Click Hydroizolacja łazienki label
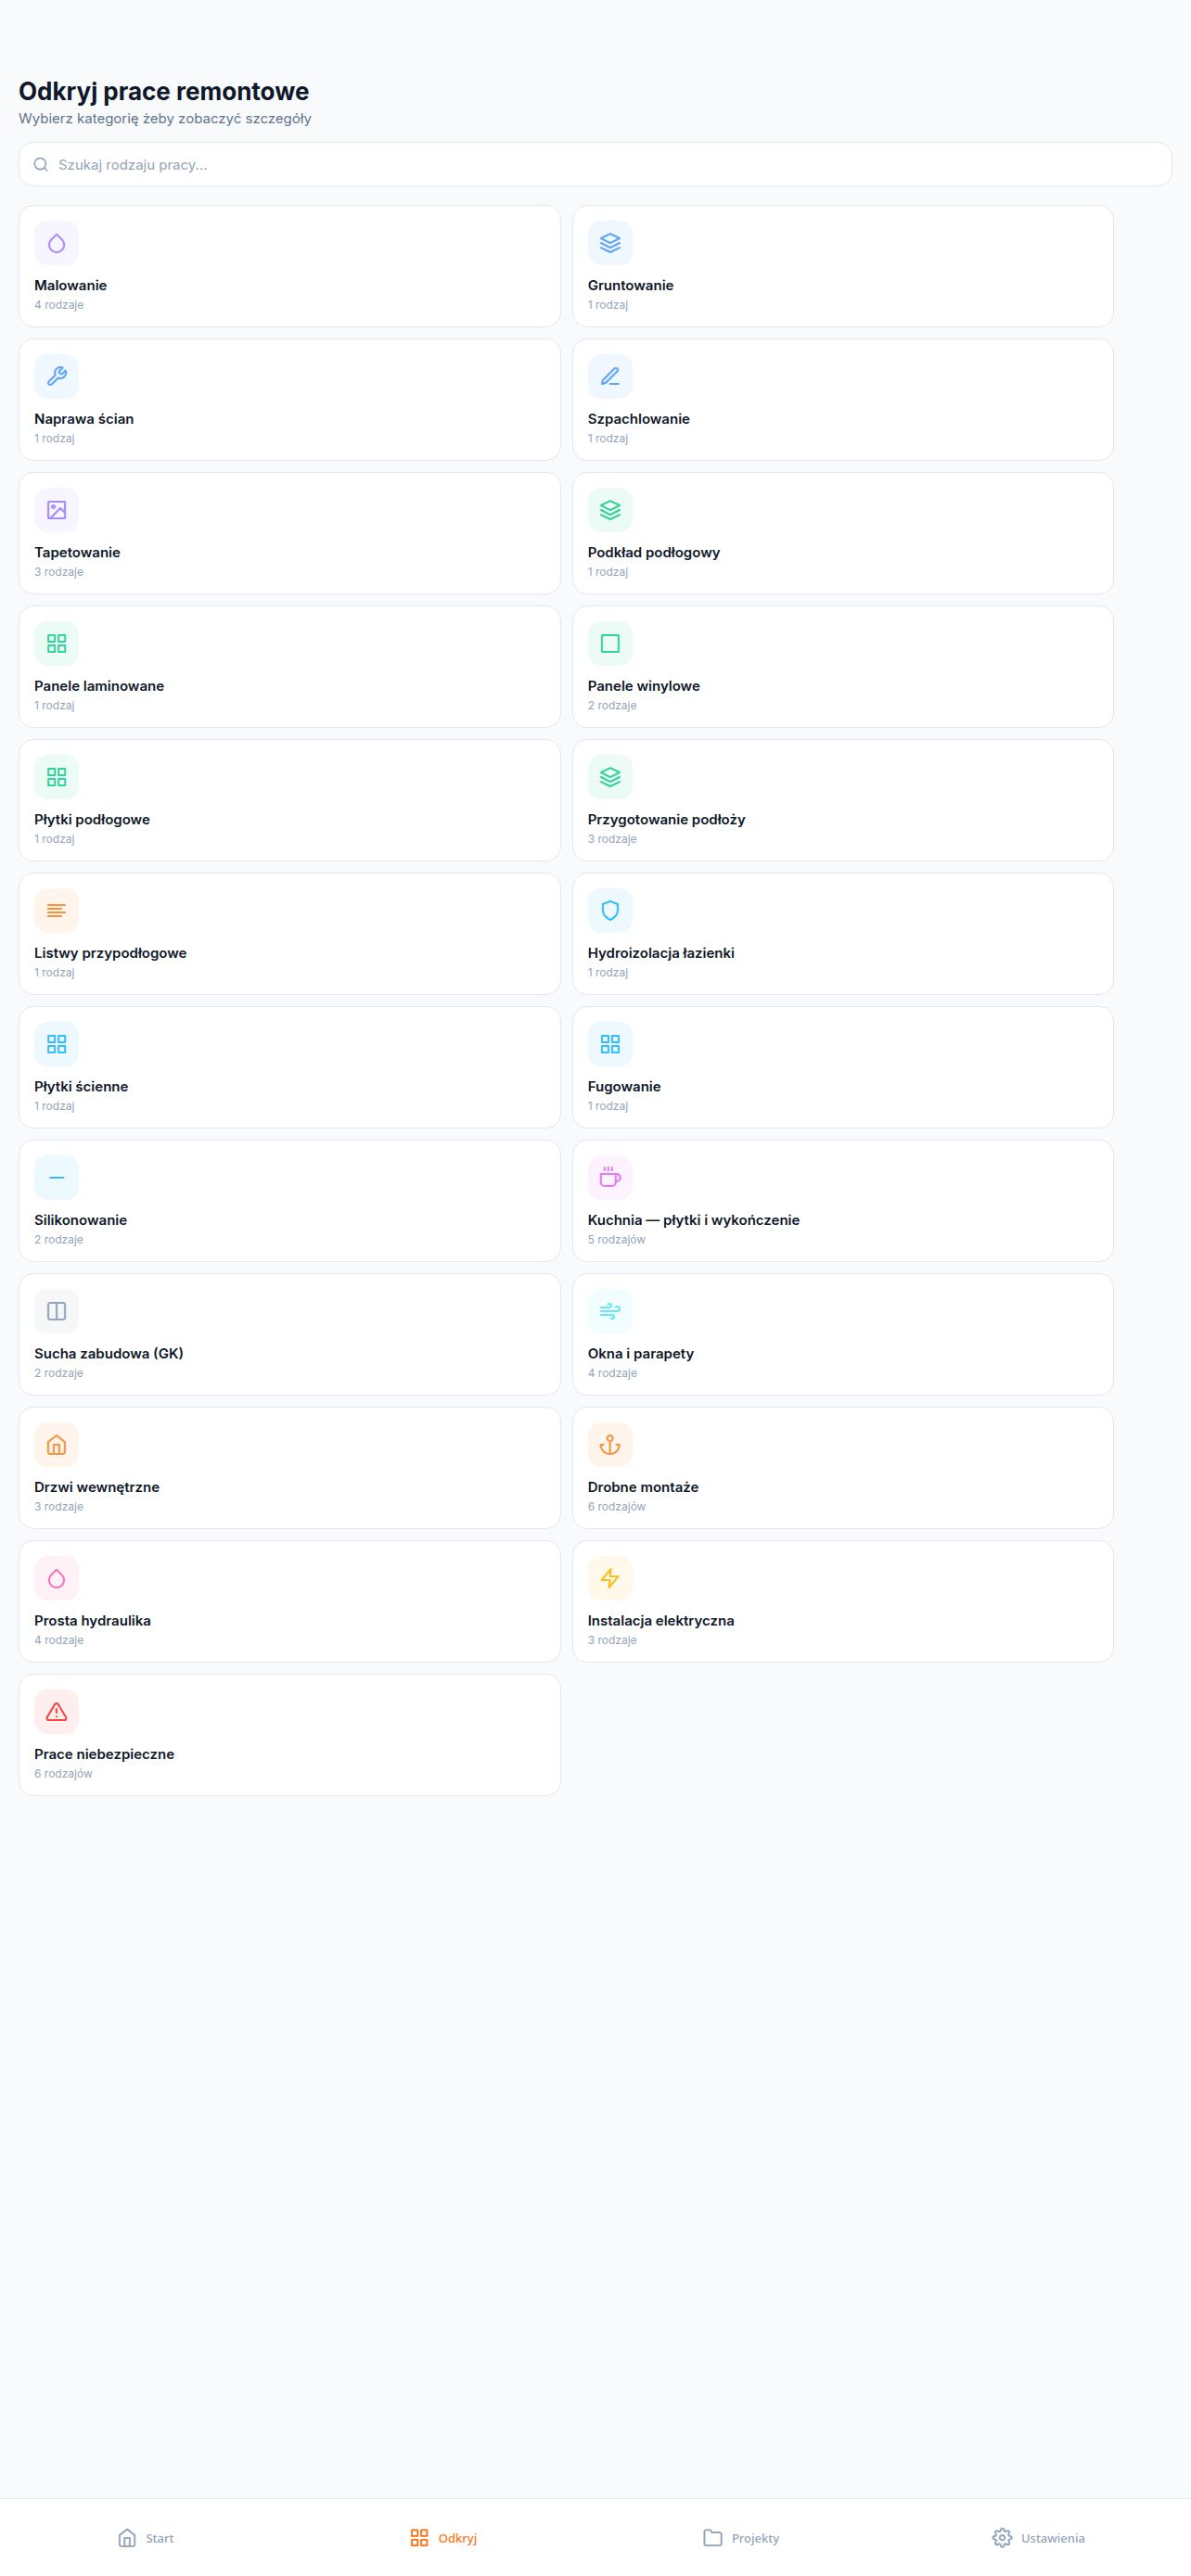The height and width of the screenshot is (2576, 1191). click(661, 953)
